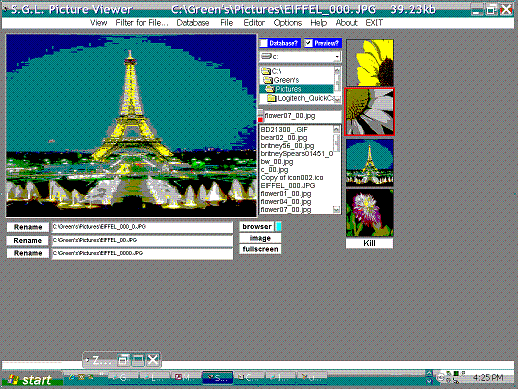Select the yellow sunflower thumbnail
This screenshot has height=389, width=518.
[x=370, y=63]
